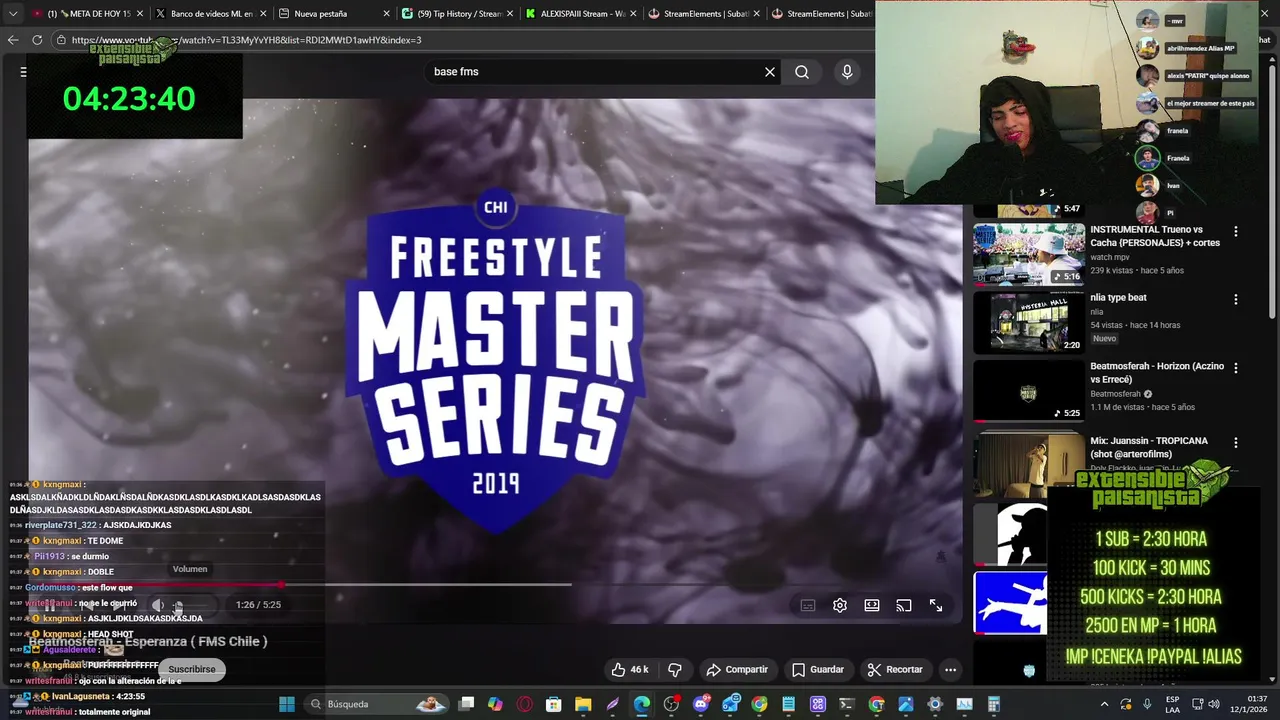The height and width of the screenshot is (720, 1280).
Task: Open the YouTube player settings gear
Action: point(840,605)
